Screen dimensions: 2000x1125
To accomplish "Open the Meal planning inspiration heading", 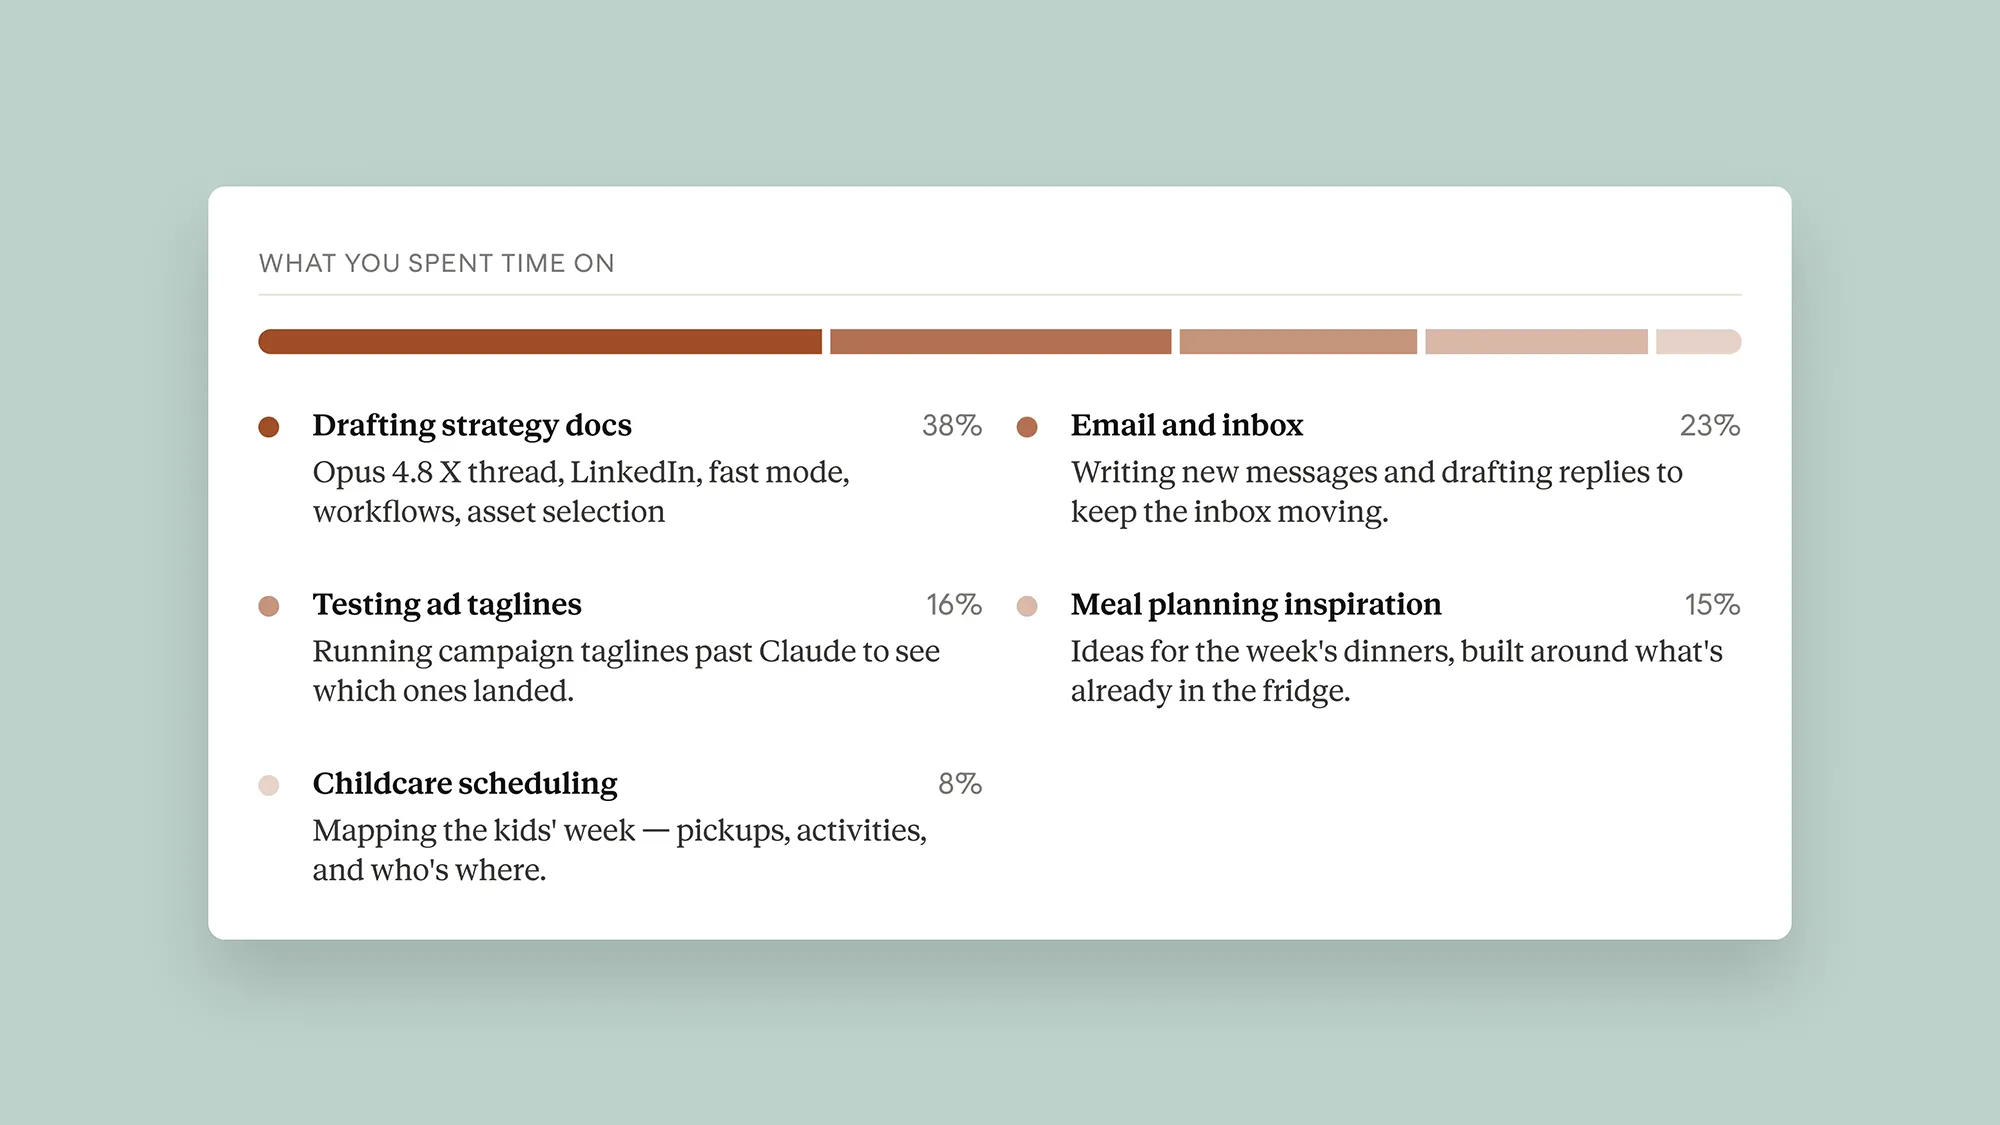I will point(1256,605).
